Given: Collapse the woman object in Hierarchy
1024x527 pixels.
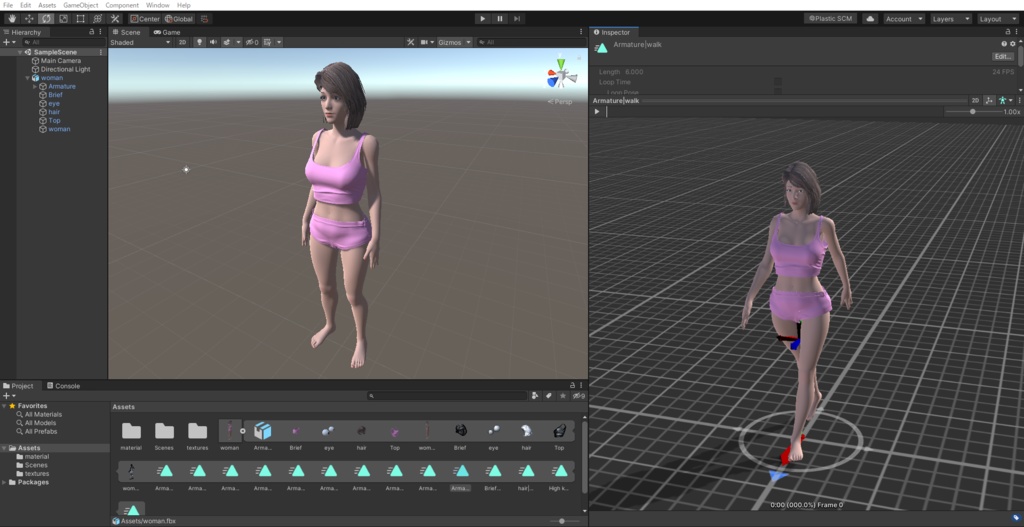Looking at the screenshot, I should pos(27,78).
